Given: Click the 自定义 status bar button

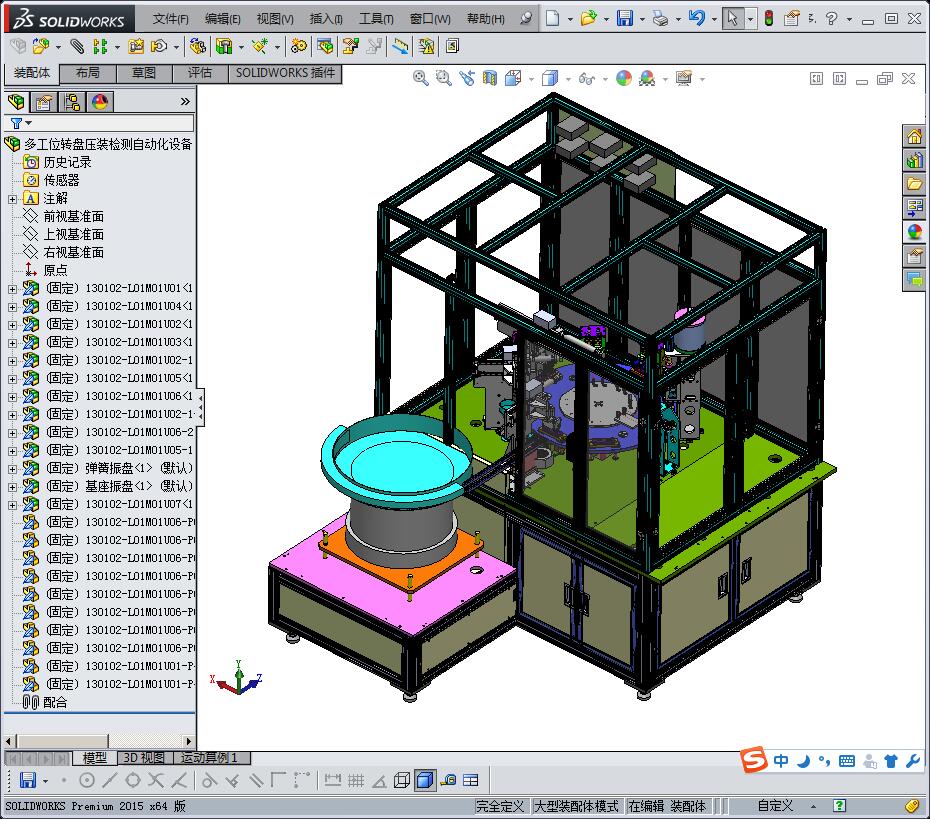Looking at the screenshot, I should click(775, 806).
